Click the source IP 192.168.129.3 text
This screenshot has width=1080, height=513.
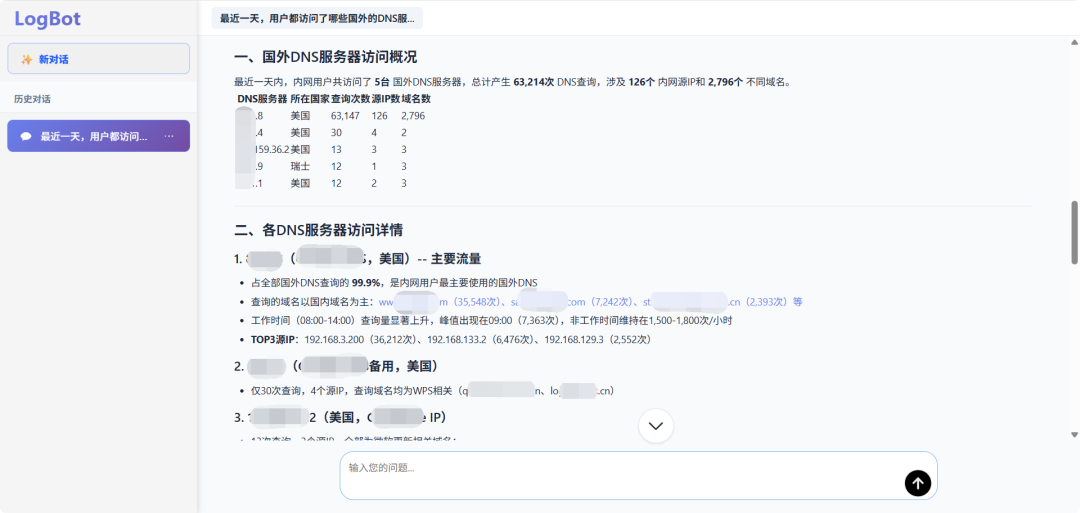tap(574, 339)
